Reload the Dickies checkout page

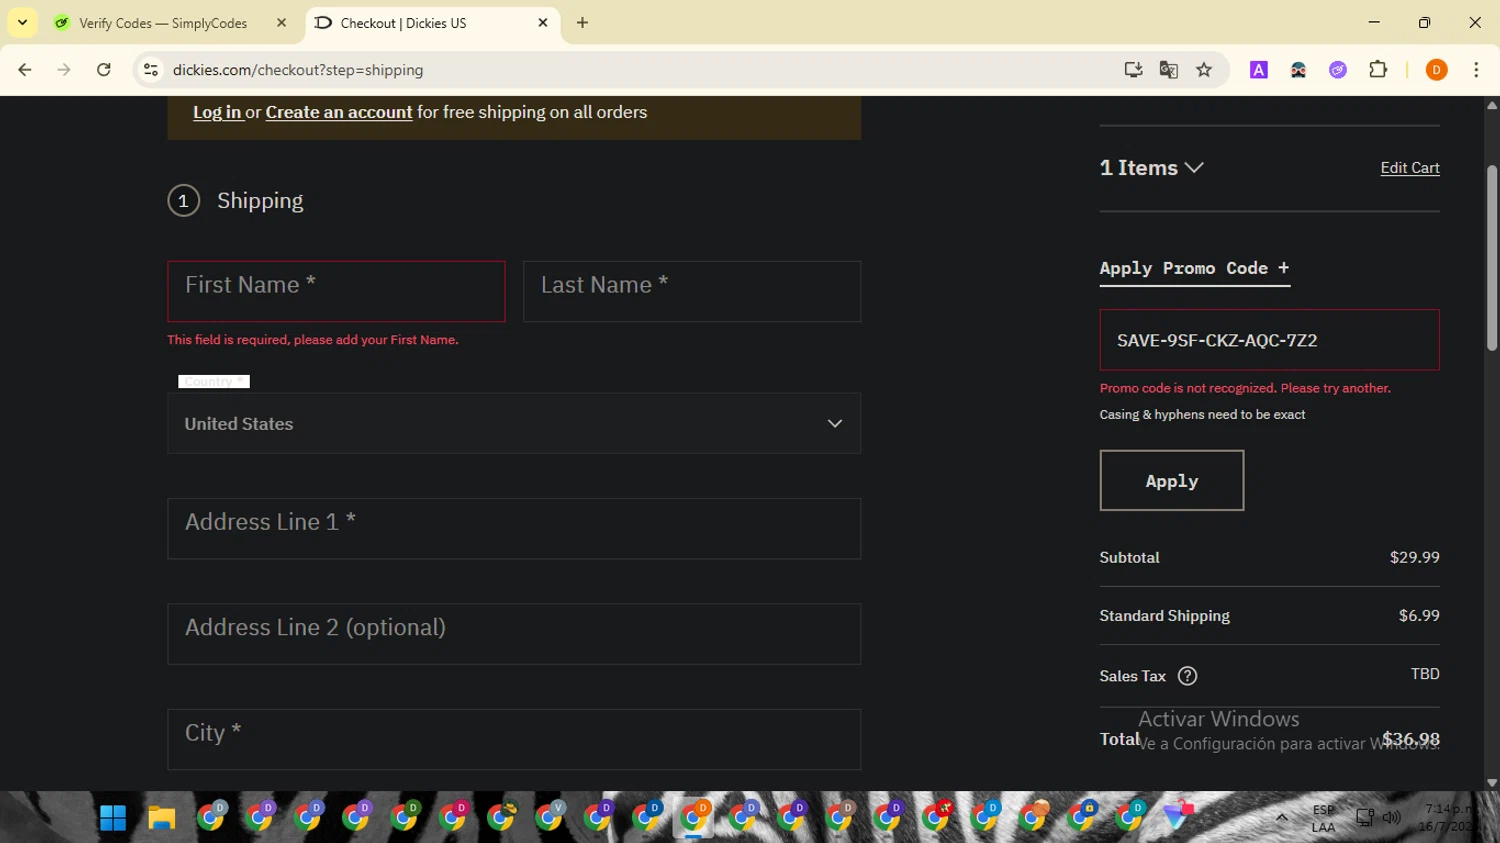(x=104, y=70)
